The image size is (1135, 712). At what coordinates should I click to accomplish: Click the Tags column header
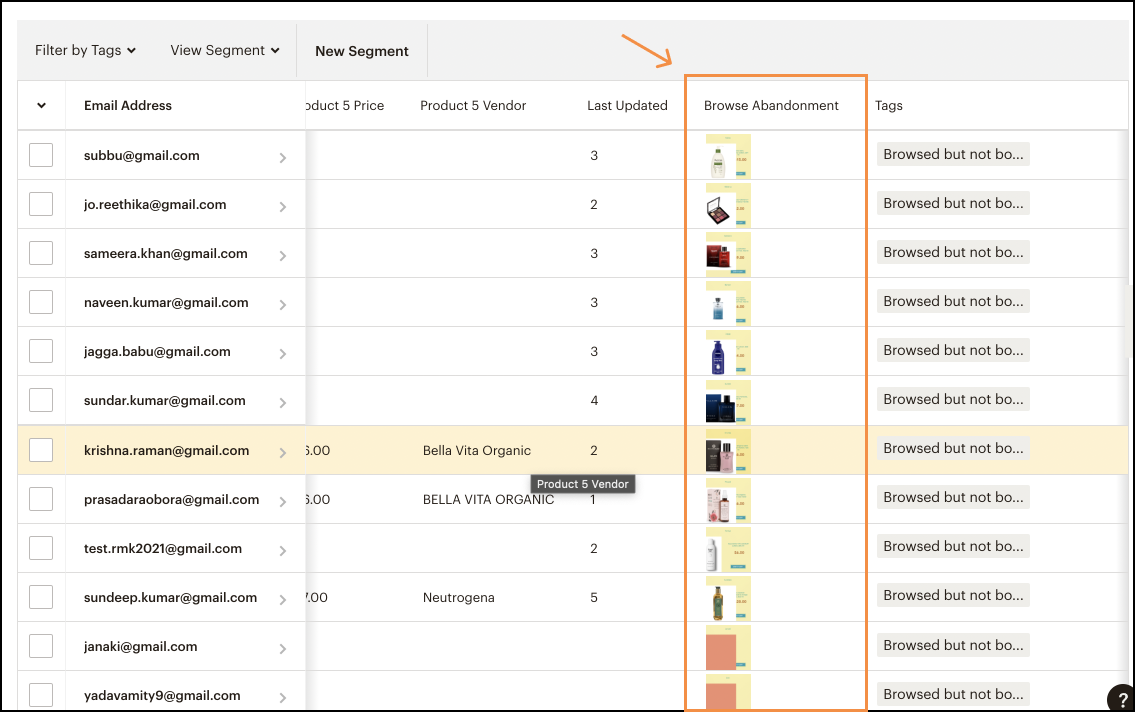click(888, 106)
